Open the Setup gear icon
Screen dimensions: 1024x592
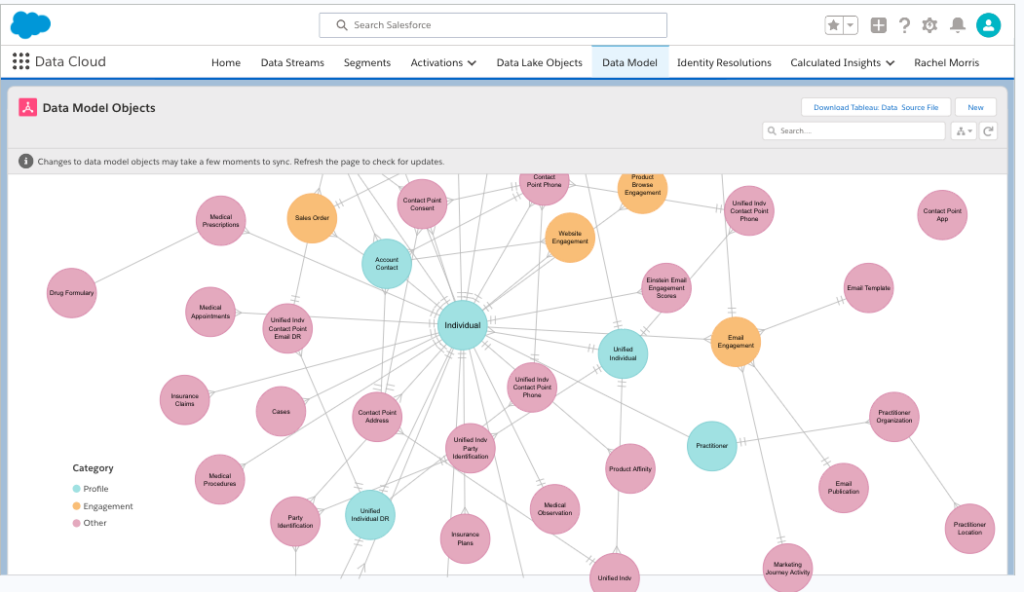(x=930, y=25)
